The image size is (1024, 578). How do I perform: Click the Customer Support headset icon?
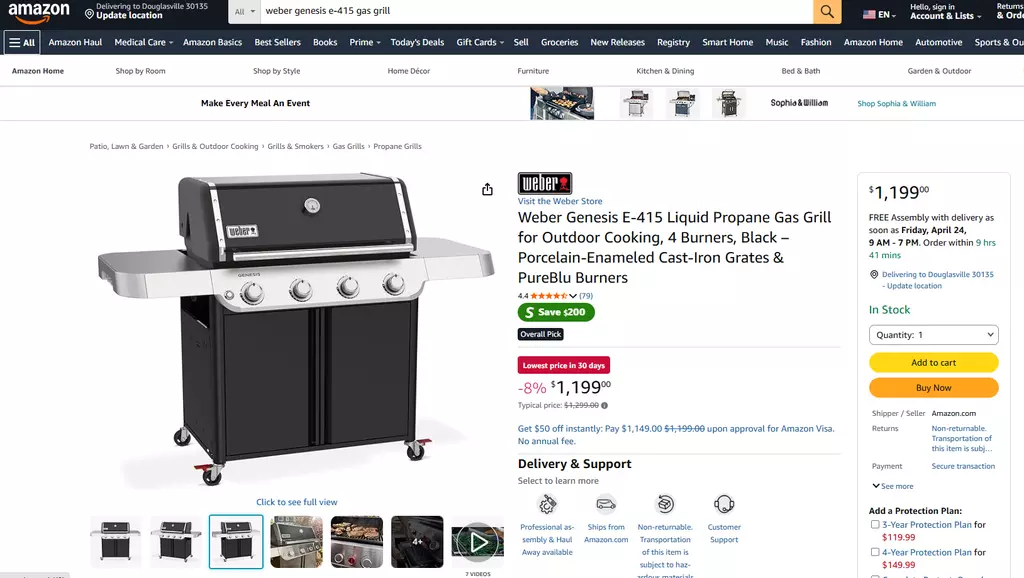[x=724, y=504]
